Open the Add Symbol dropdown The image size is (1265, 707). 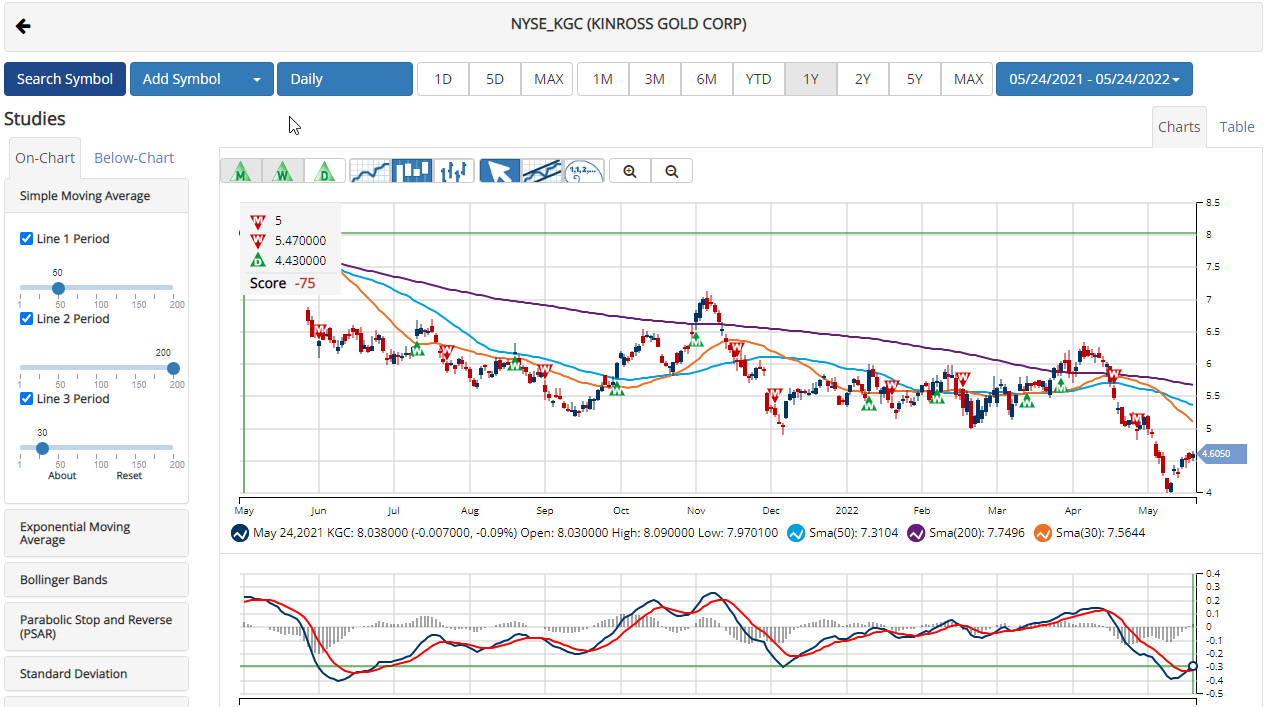(x=201, y=79)
